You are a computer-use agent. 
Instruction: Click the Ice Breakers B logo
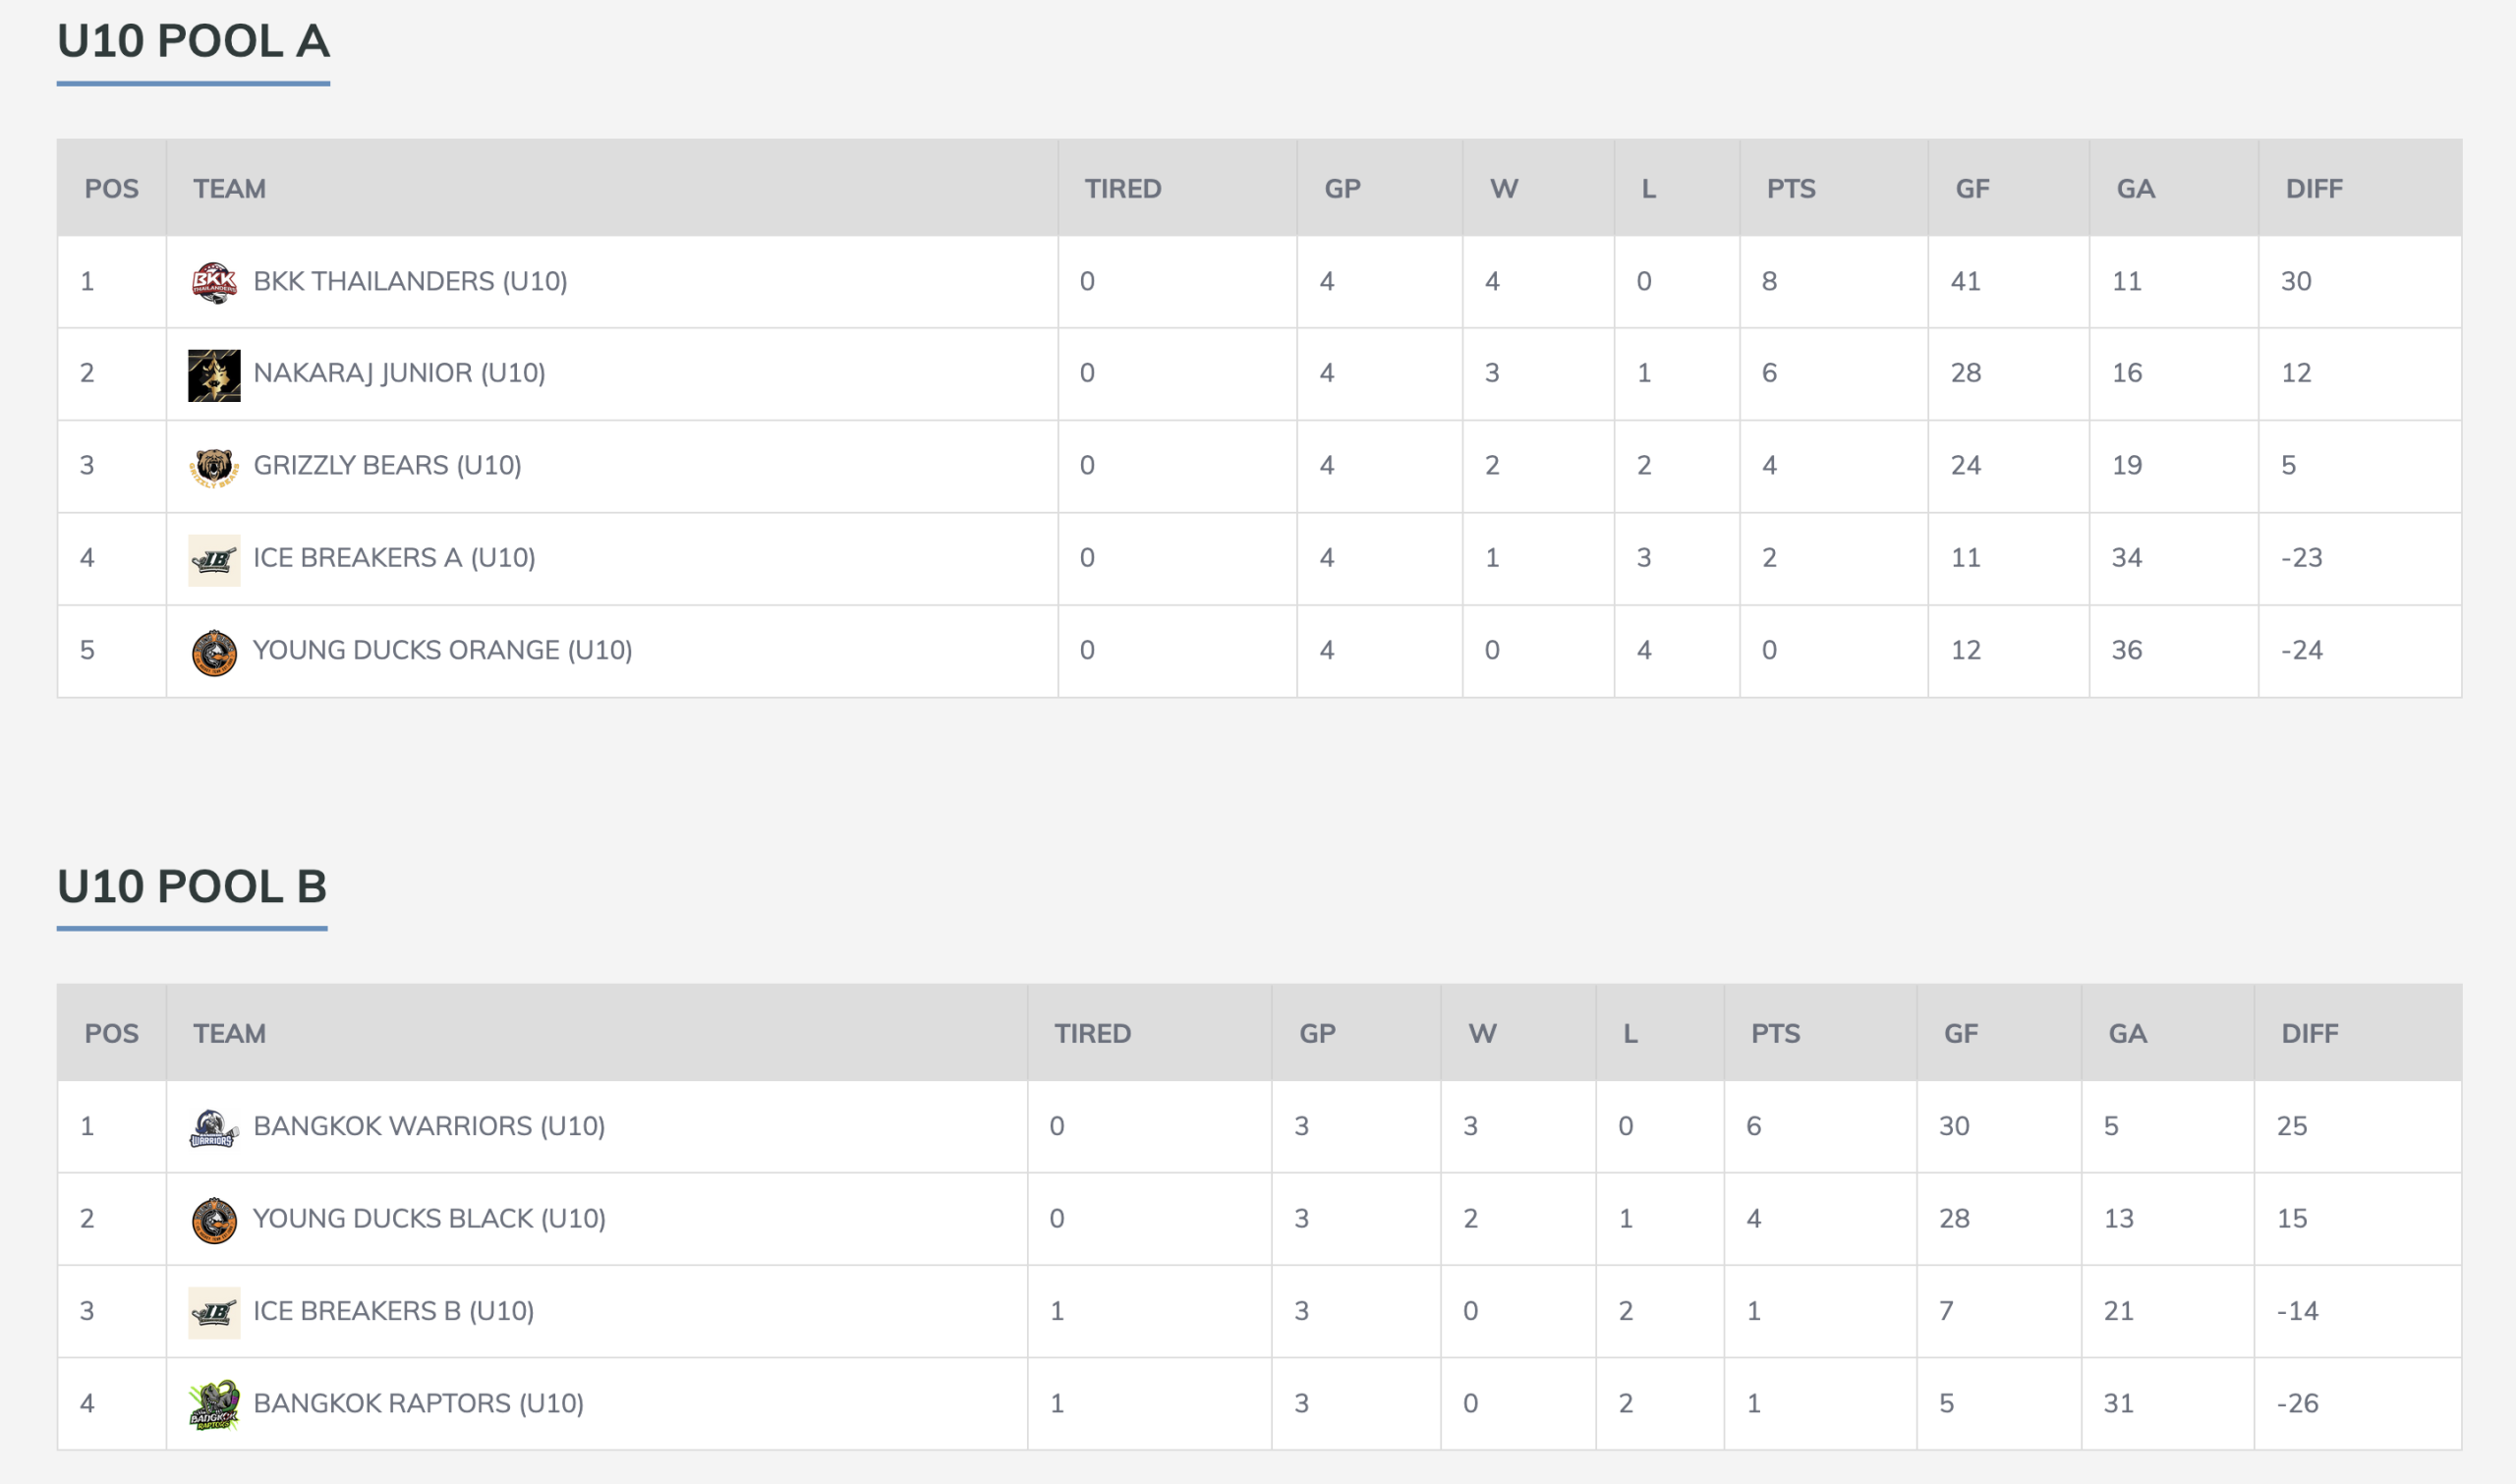pyautogui.click(x=214, y=1312)
